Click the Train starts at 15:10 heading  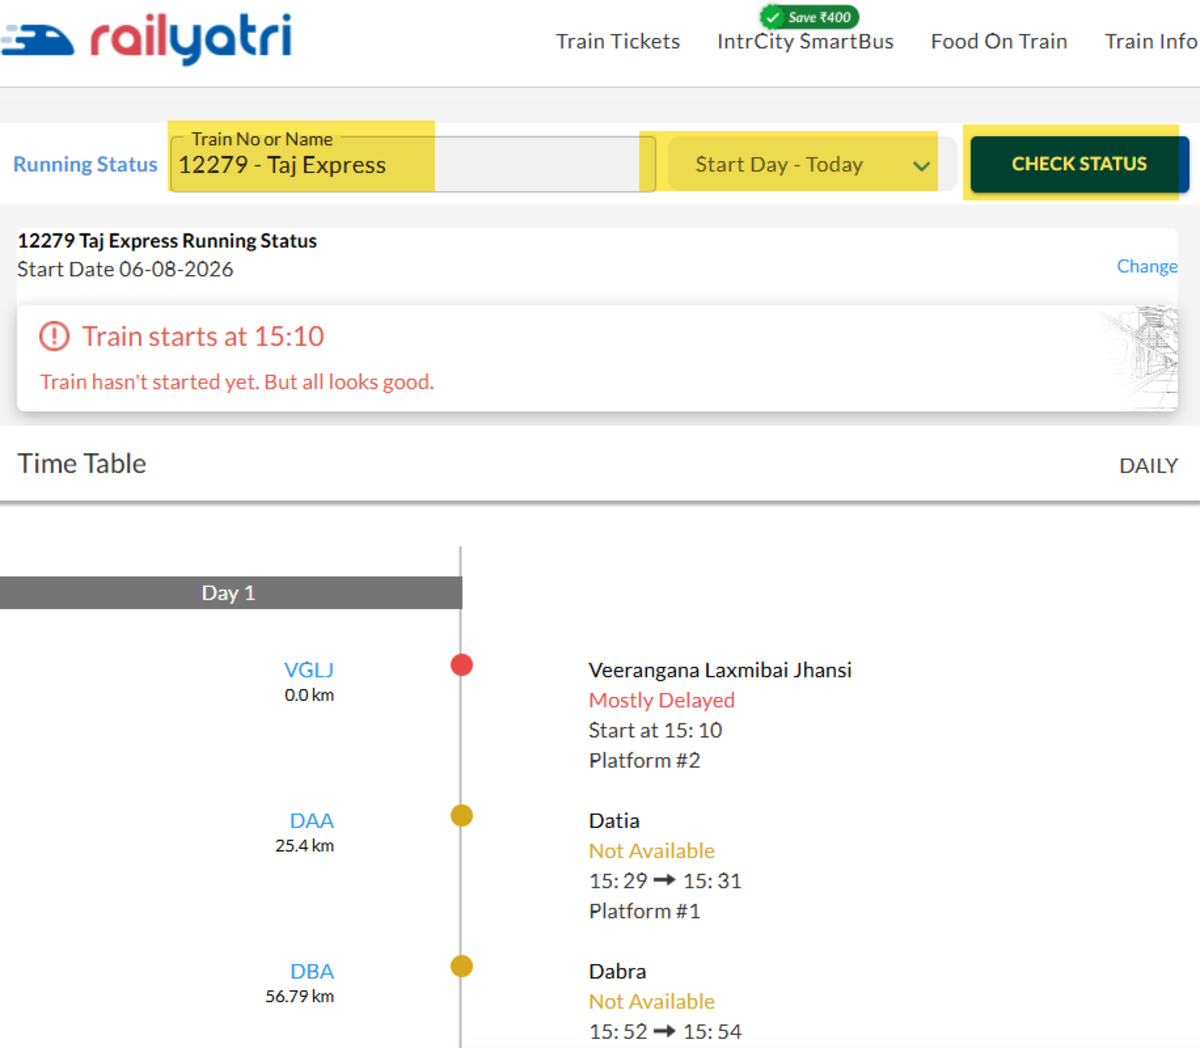(203, 336)
